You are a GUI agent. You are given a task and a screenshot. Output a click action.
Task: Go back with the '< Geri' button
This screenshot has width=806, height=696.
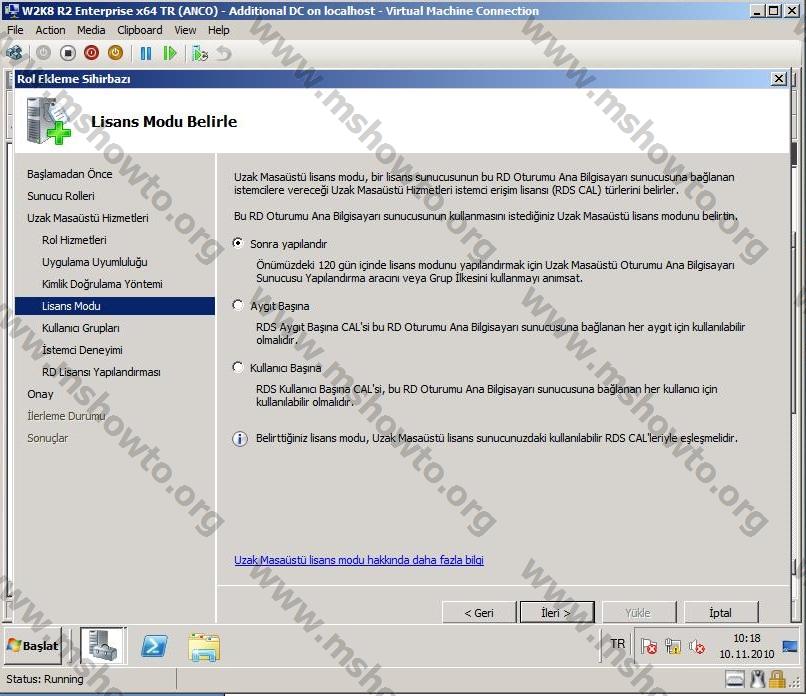(479, 612)
